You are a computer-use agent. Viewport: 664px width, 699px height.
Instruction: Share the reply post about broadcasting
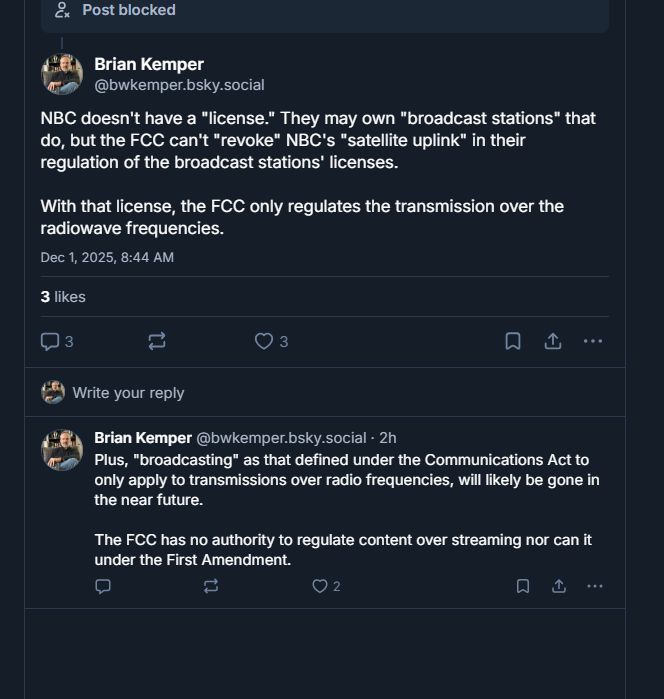tap(559, 586)
